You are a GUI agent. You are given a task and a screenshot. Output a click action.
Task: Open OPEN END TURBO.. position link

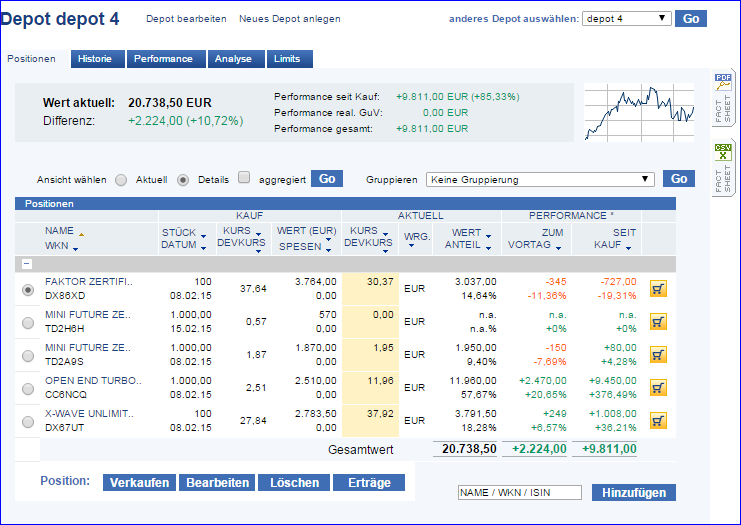point(93,381)
